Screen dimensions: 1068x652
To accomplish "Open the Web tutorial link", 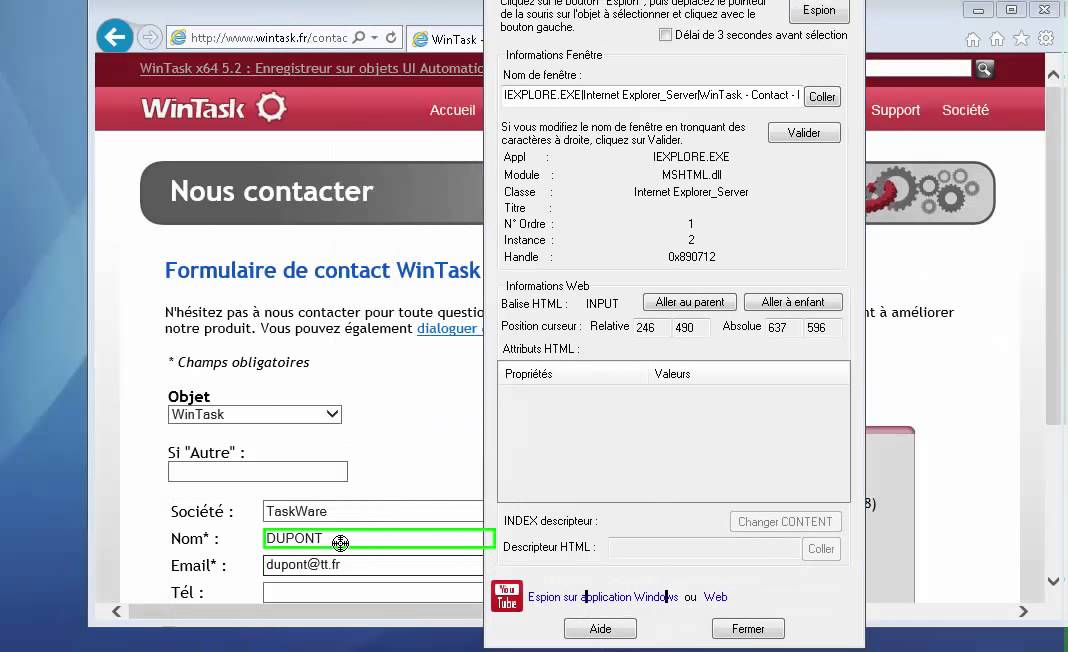I will (715, 597).
